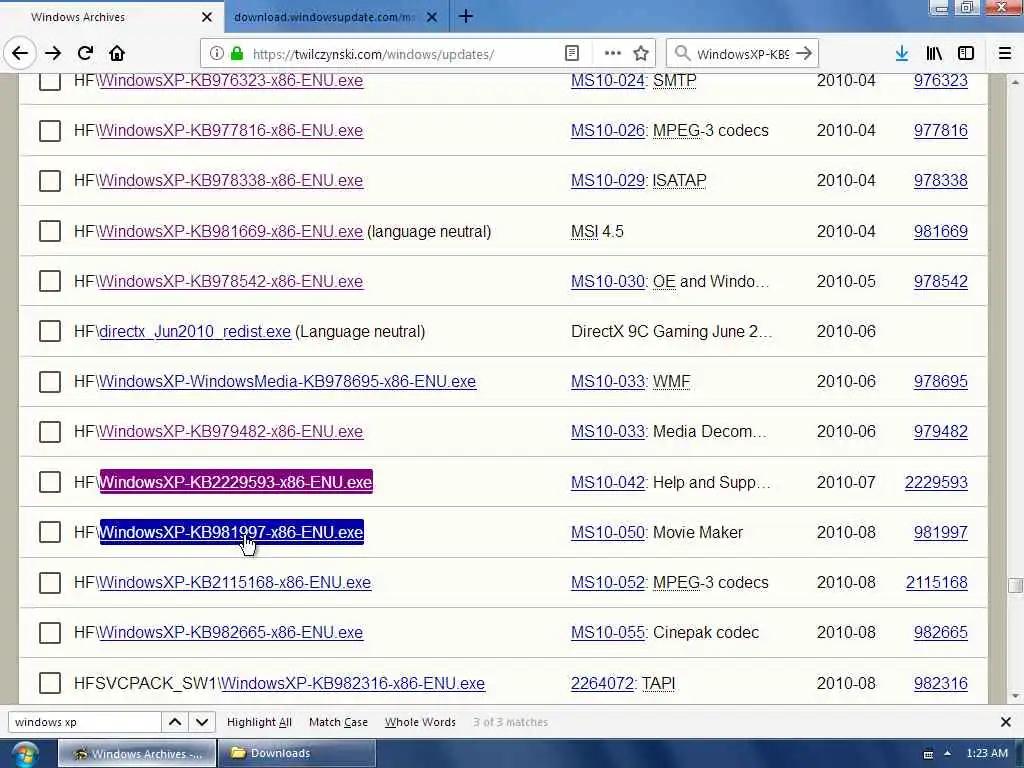Open the Downloads panel arrow icon

901,54
